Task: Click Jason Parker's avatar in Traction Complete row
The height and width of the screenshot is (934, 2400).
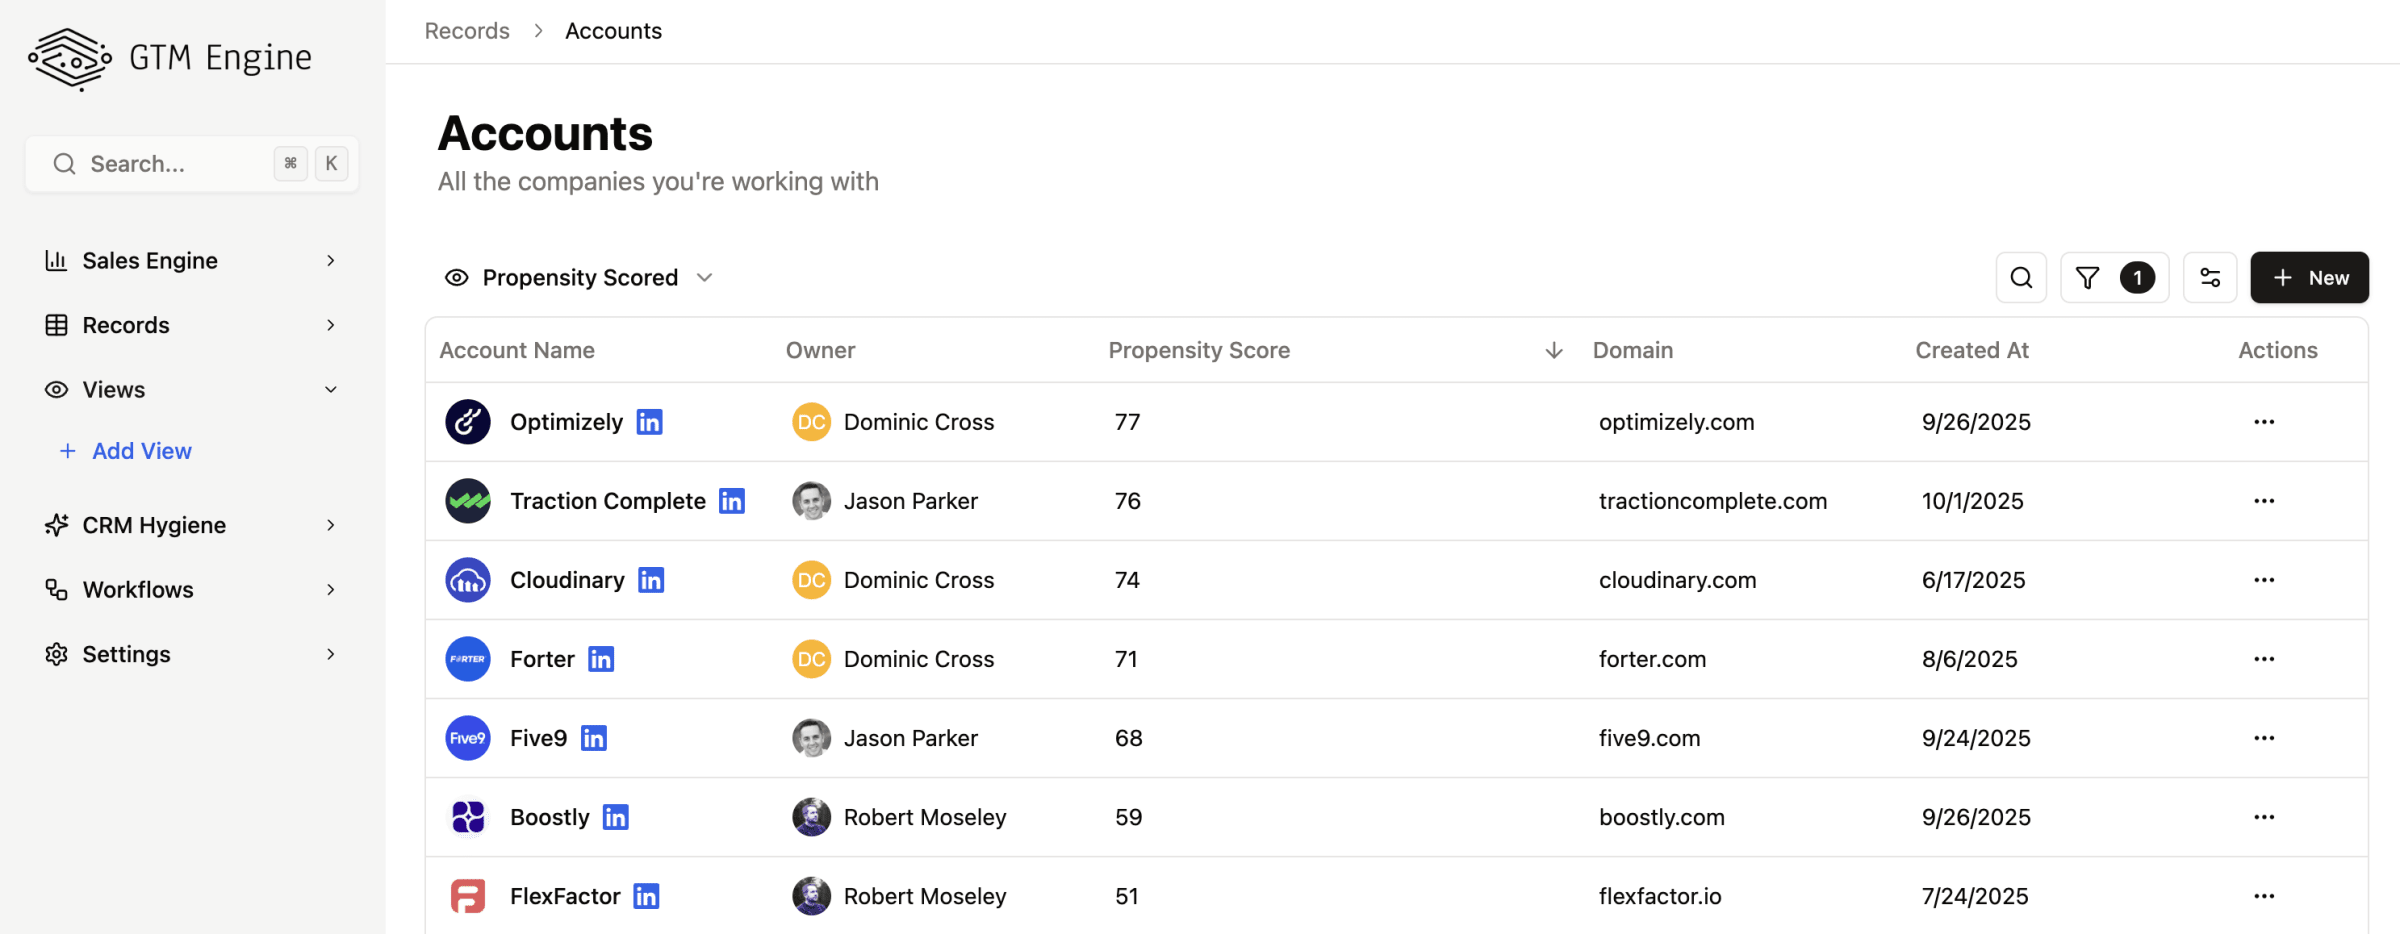Action: (x=812, y=501)
